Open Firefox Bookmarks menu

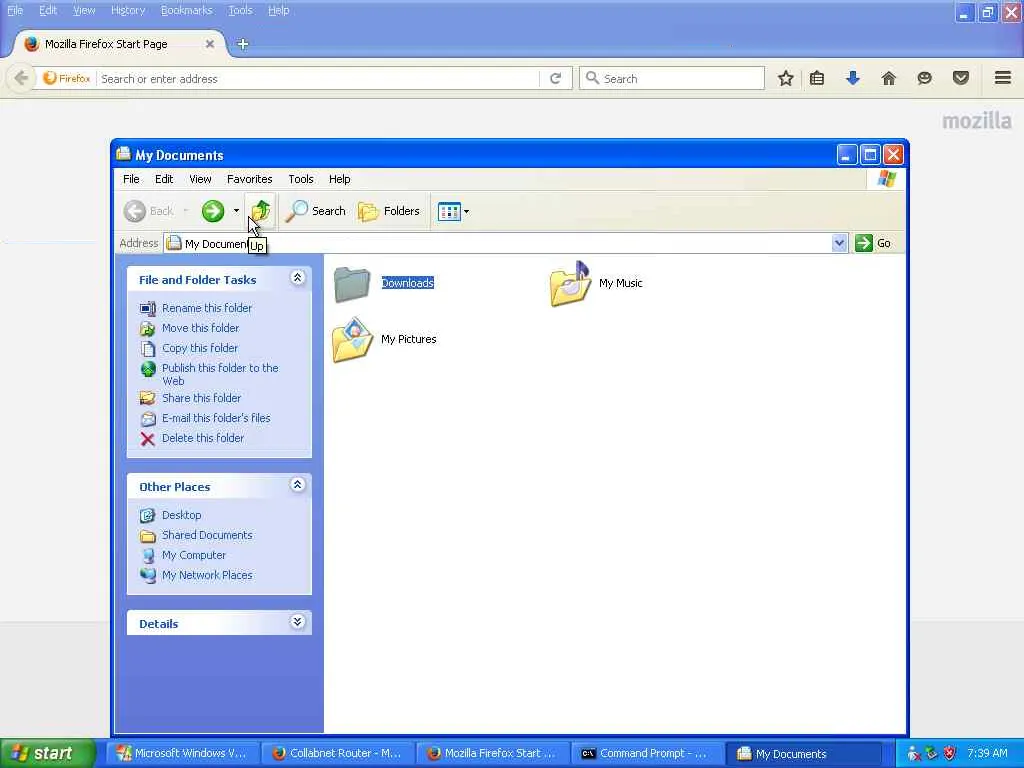tap(187, 10)
